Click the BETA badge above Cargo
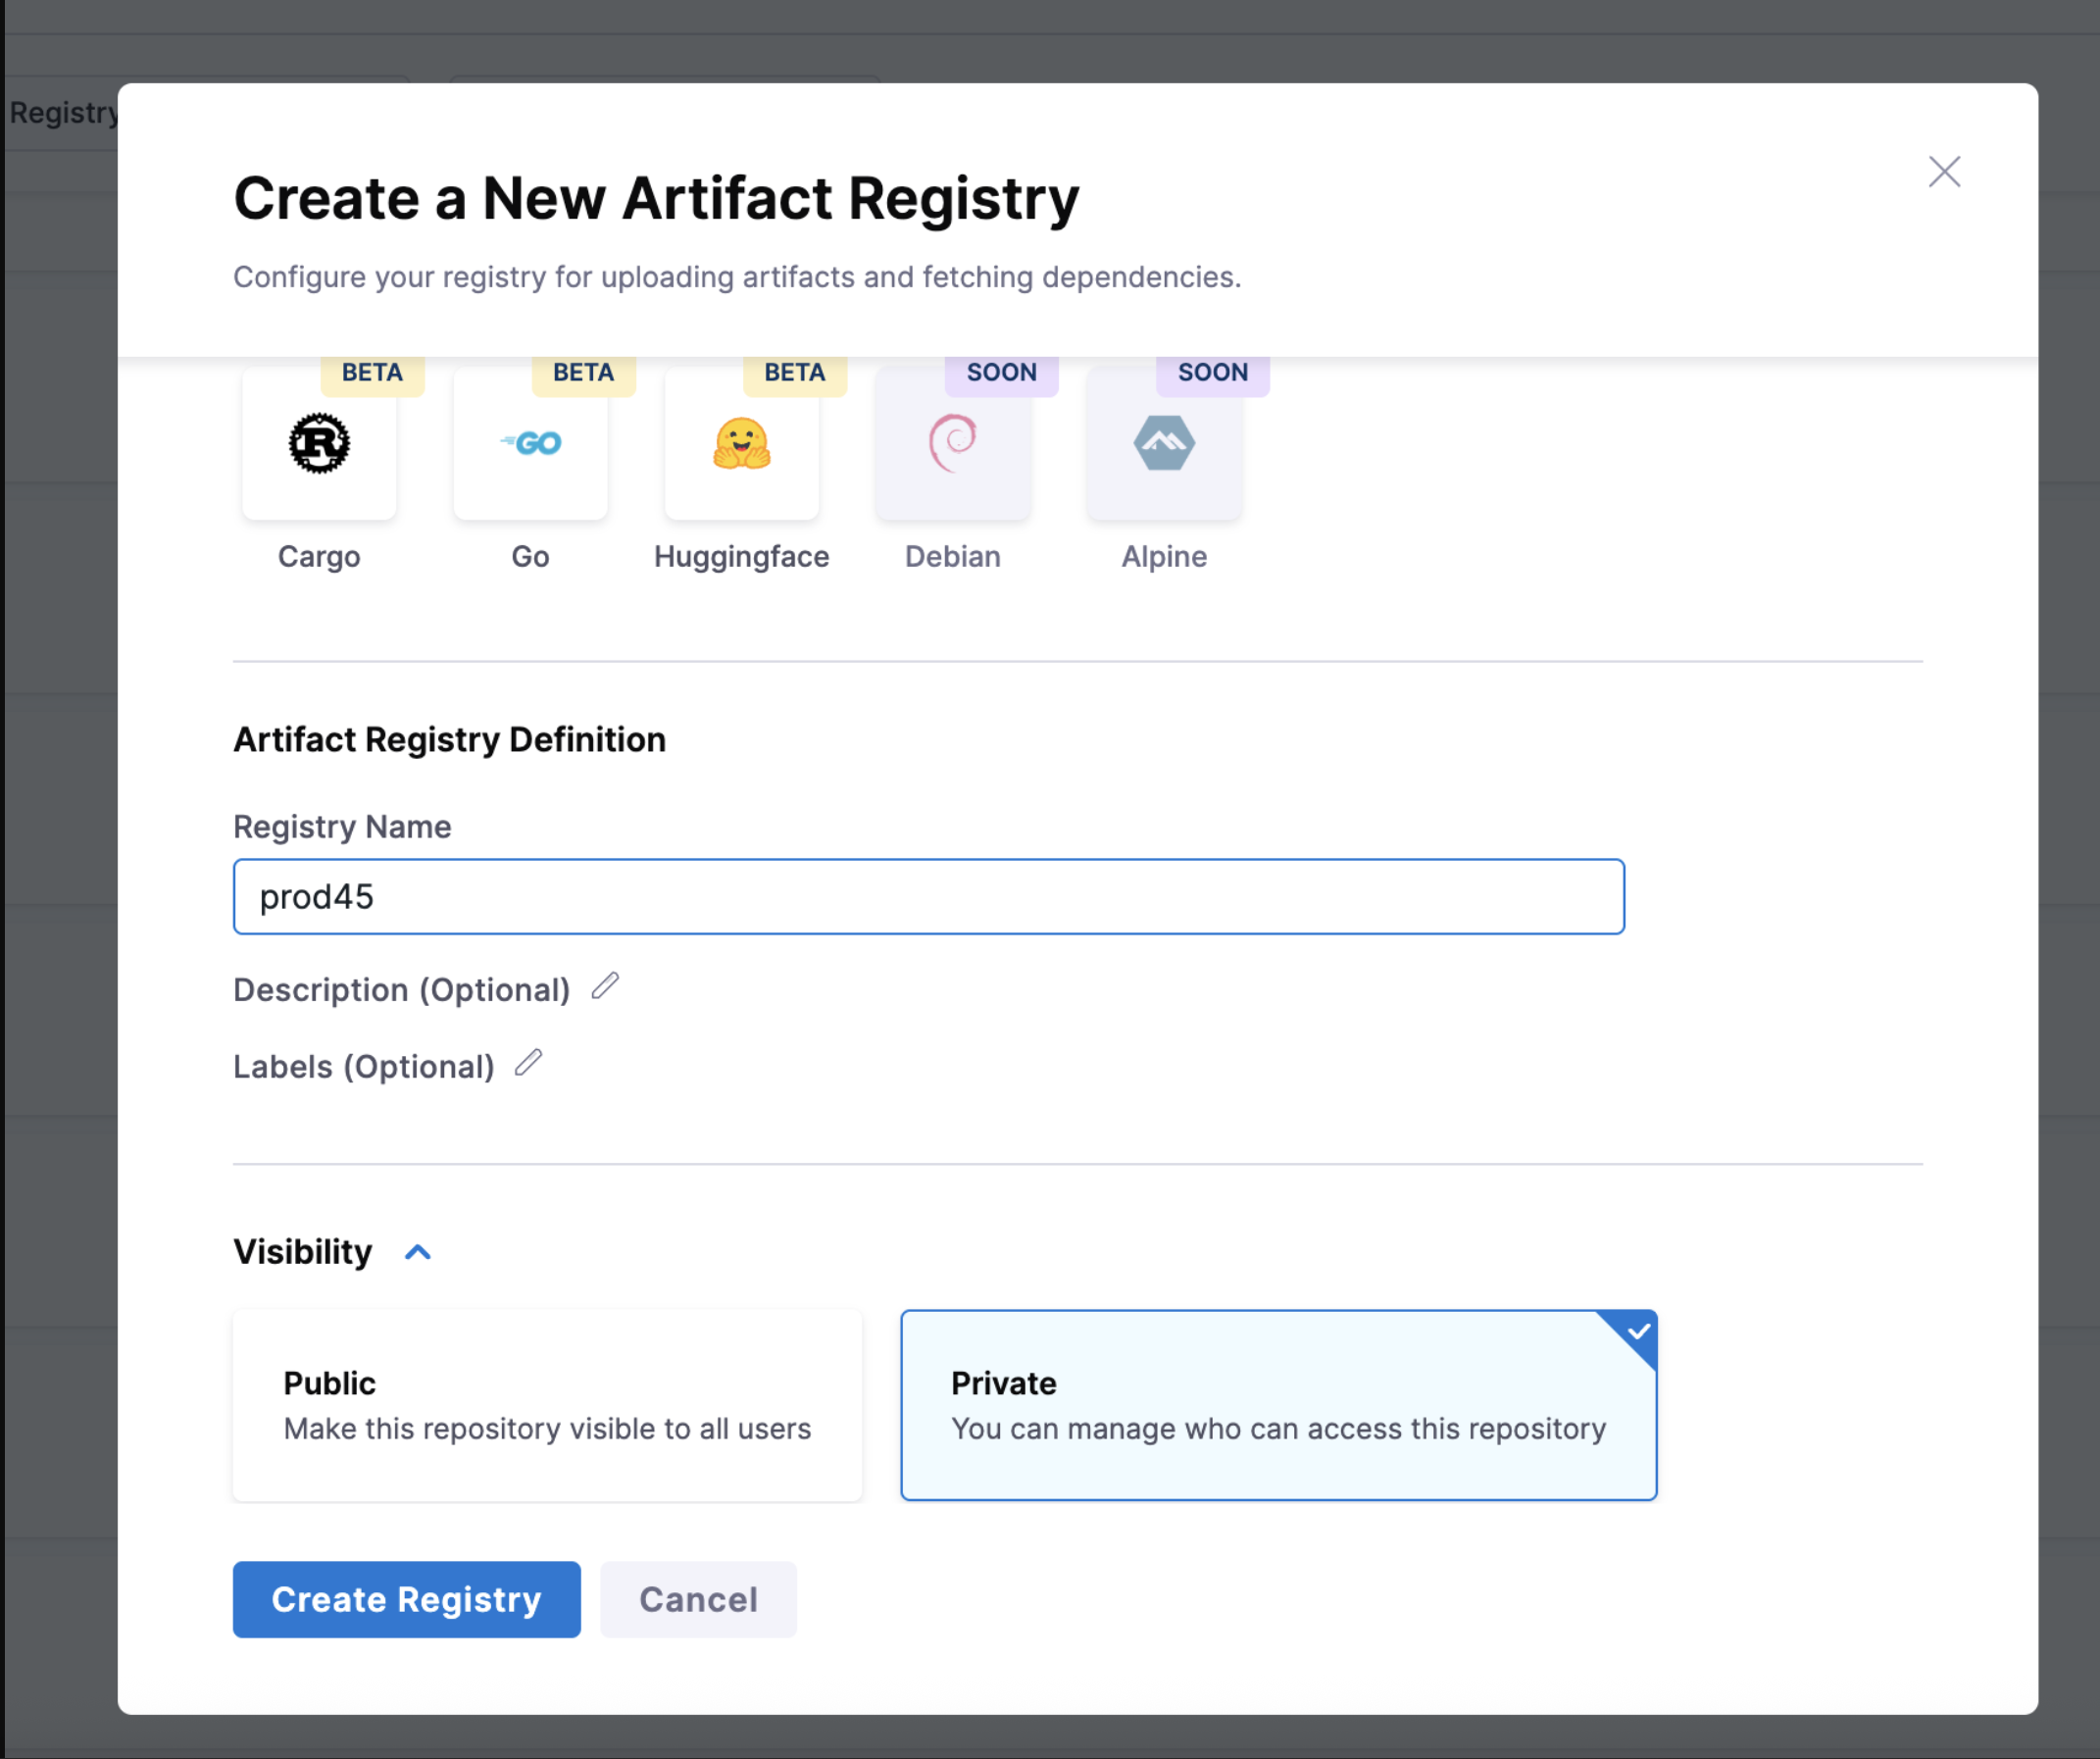 click(x=371, y=372)
